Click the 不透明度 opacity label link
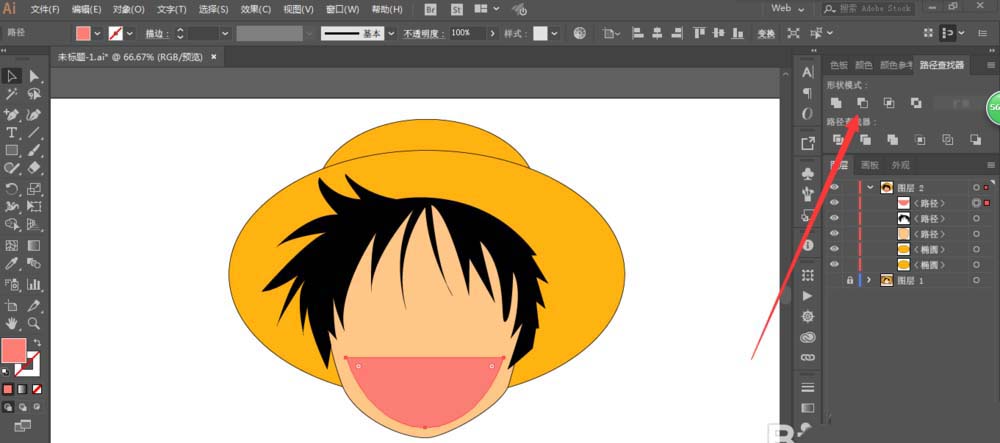Image resolution: width=1000 pixels, height=443 pixels. click(423, 34)
